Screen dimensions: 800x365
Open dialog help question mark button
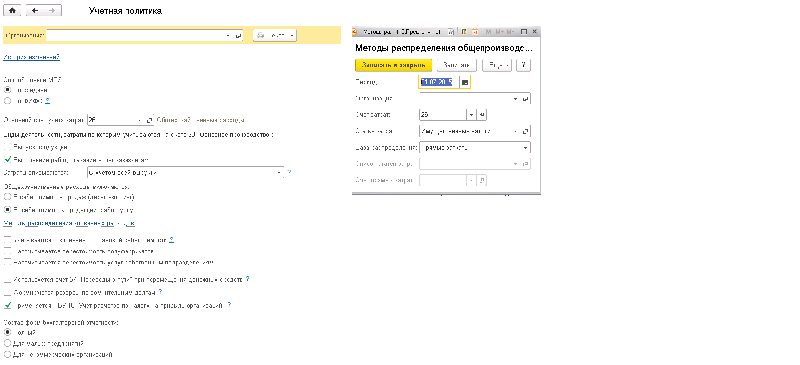tap(523, 65)
